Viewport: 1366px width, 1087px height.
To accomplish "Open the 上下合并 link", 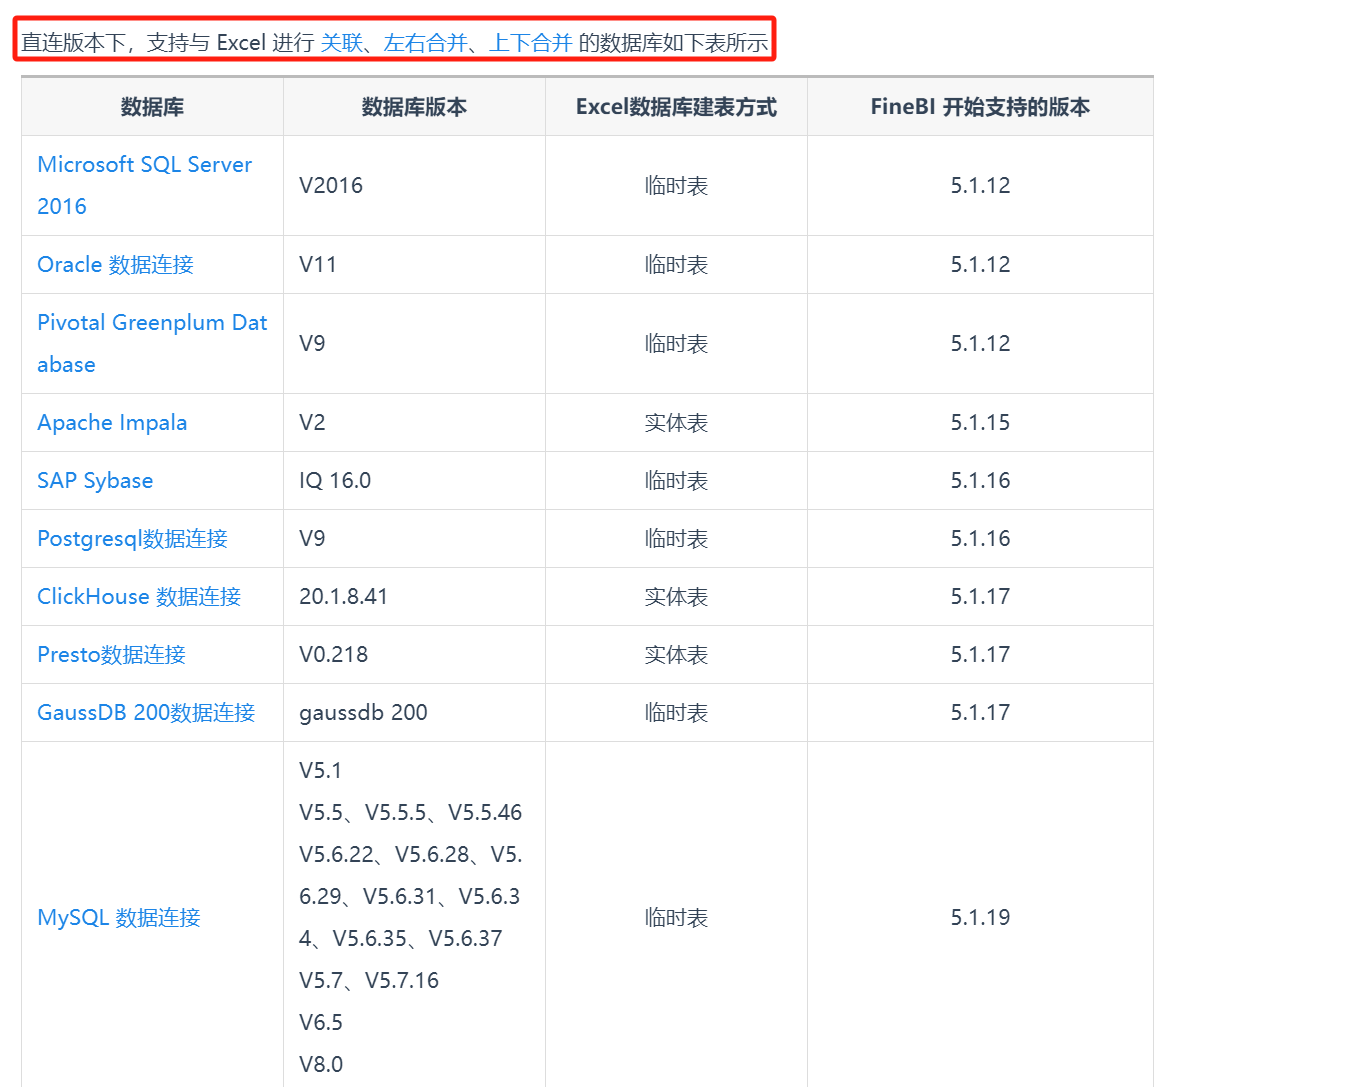I will (531, 42).
